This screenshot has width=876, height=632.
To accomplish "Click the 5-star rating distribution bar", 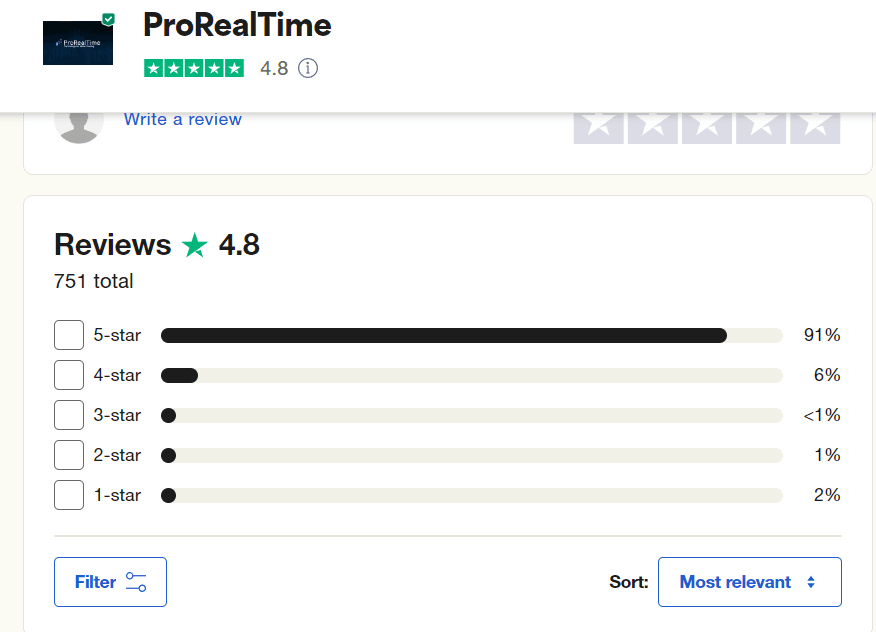I will 471,335.
